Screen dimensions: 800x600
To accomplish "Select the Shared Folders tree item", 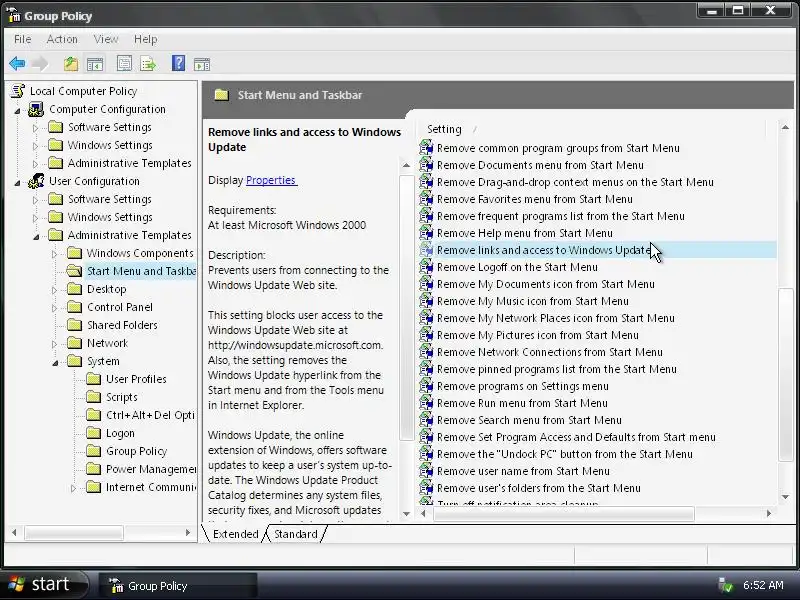I will (122, 325).
